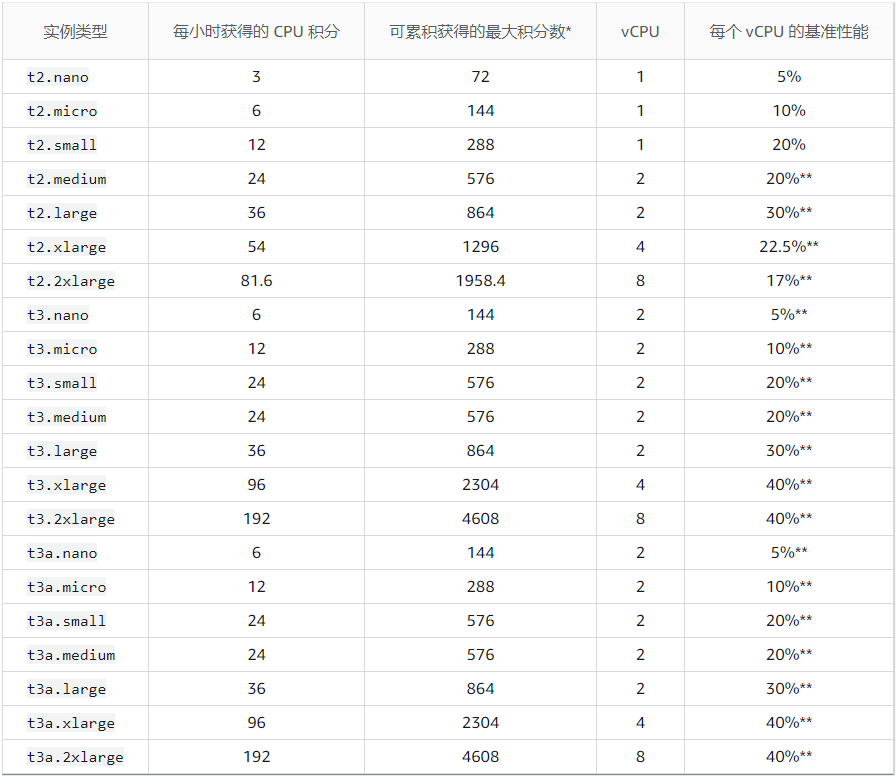Click the 22.5%** baseline performance cell

(789, 247)
